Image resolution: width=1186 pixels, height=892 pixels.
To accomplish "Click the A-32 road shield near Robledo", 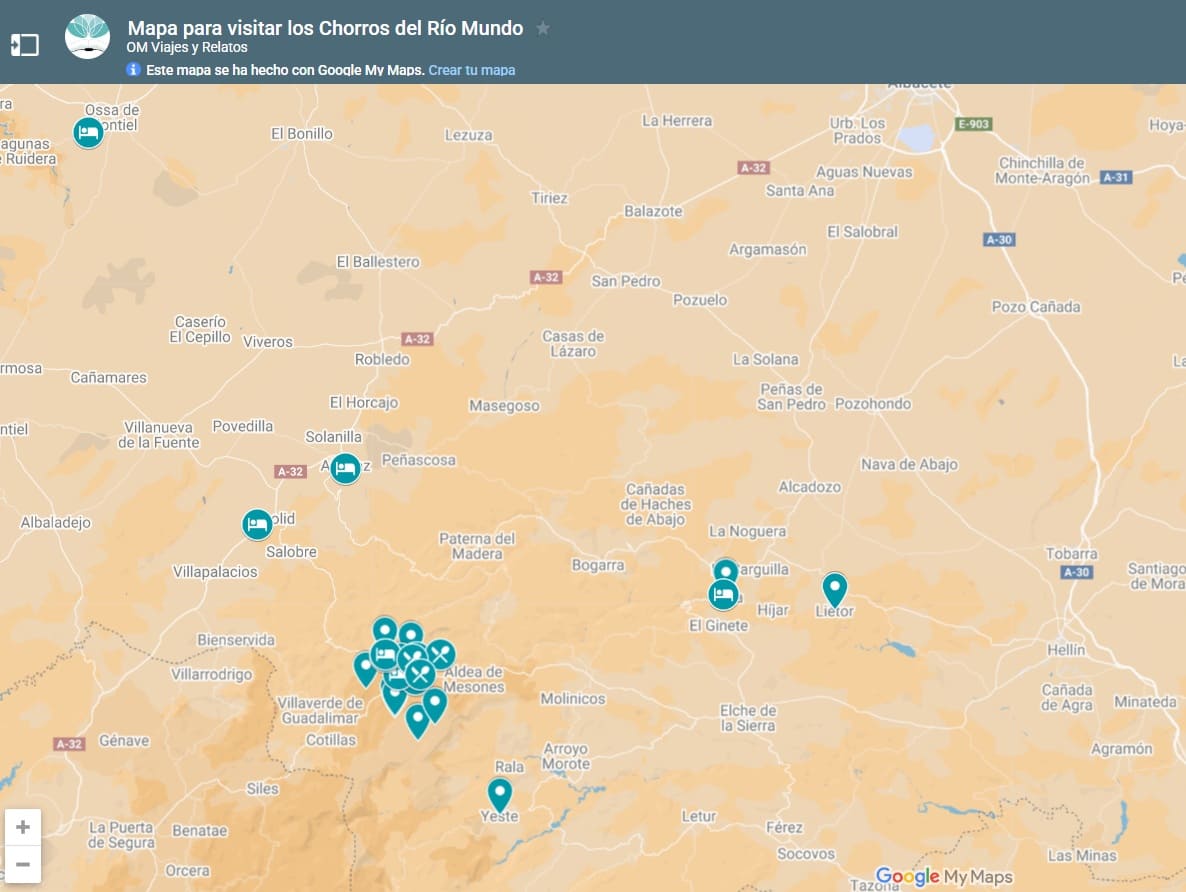I will [x=418, y=339].
